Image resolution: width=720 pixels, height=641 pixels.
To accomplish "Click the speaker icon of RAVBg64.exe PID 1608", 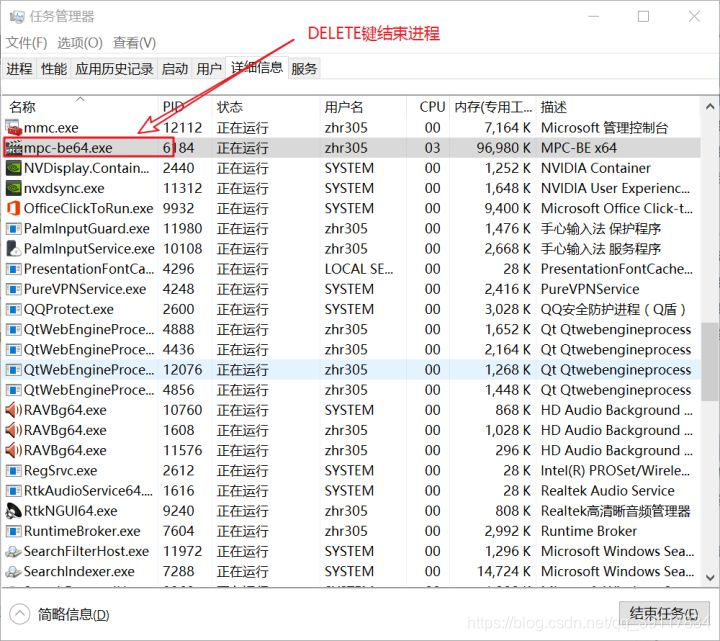I will coord(13,430).
